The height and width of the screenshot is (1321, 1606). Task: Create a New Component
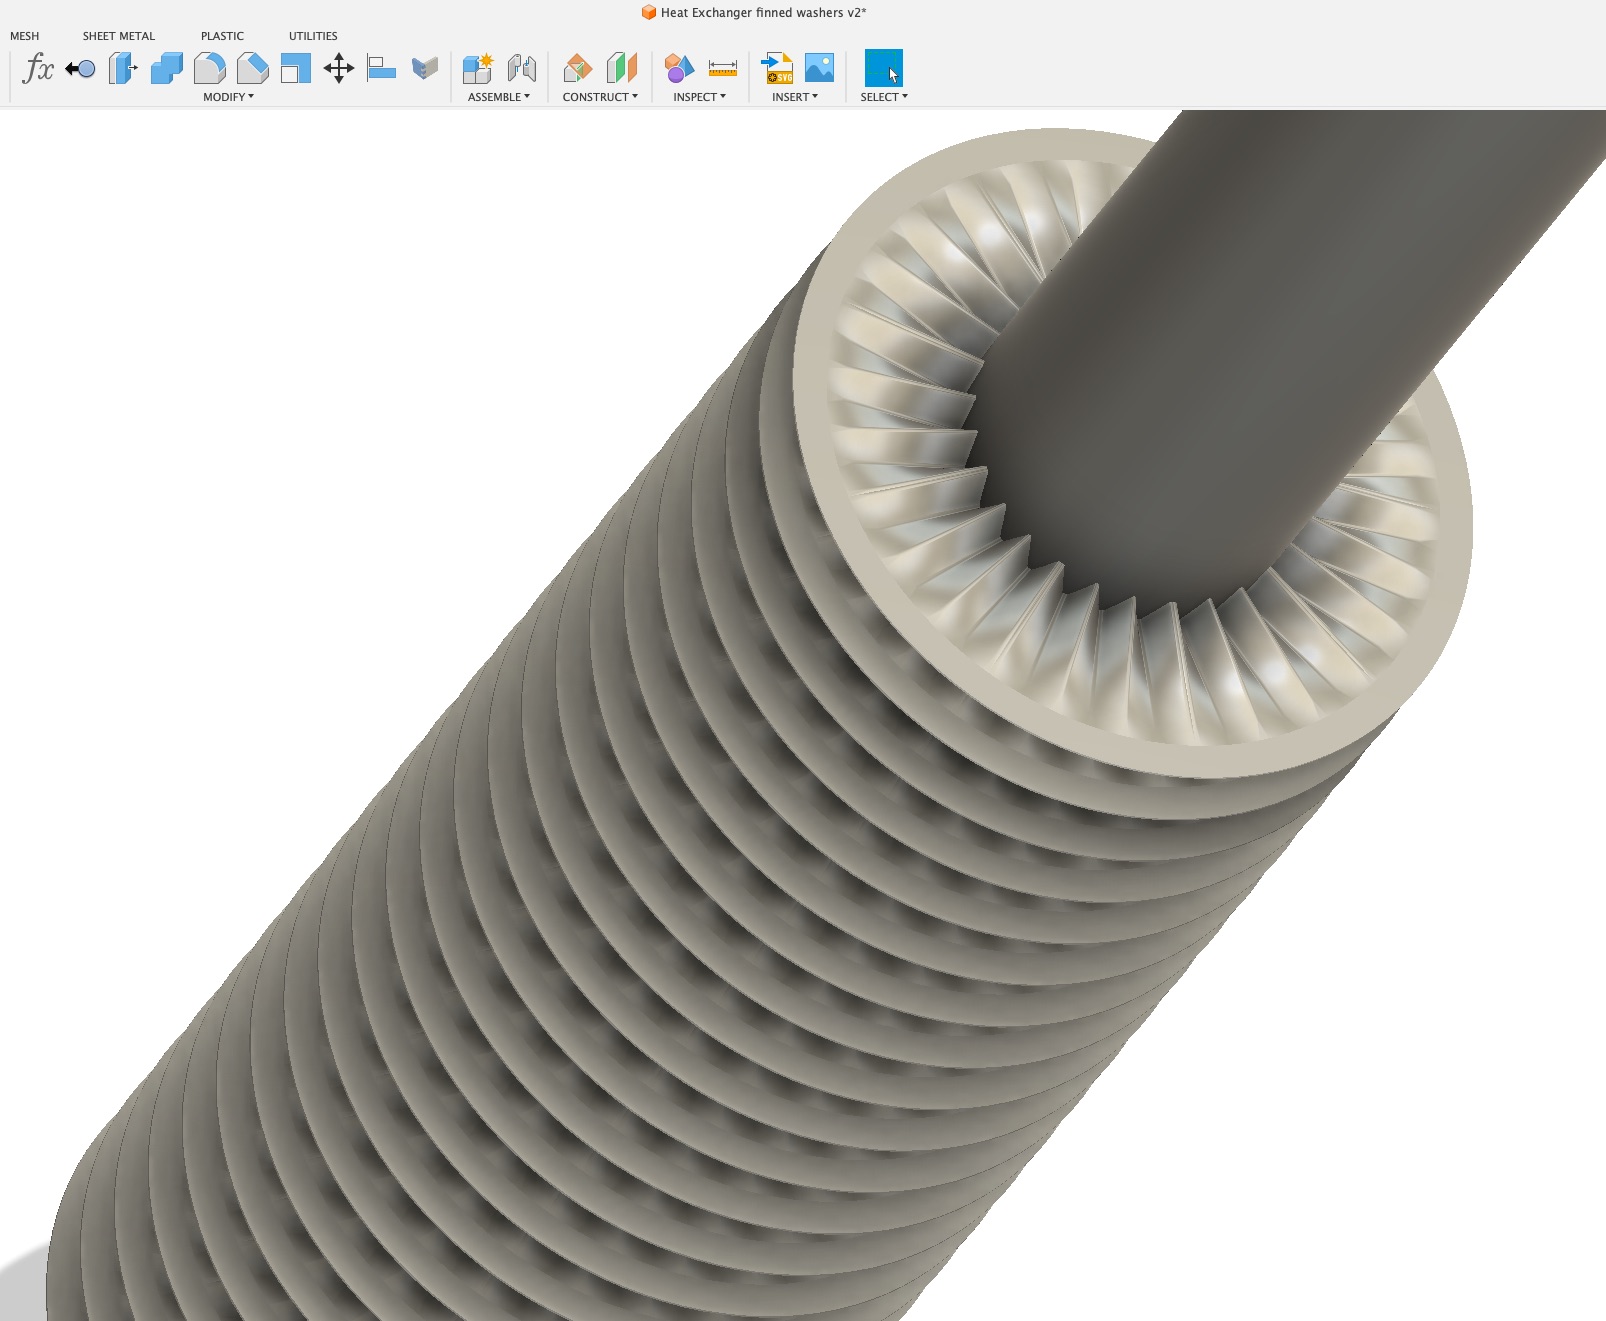[x=478, y=68]
